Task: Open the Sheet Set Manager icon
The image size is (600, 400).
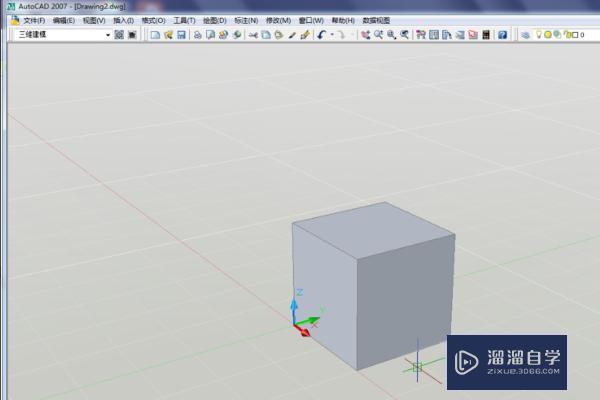Action: point(460,35)
